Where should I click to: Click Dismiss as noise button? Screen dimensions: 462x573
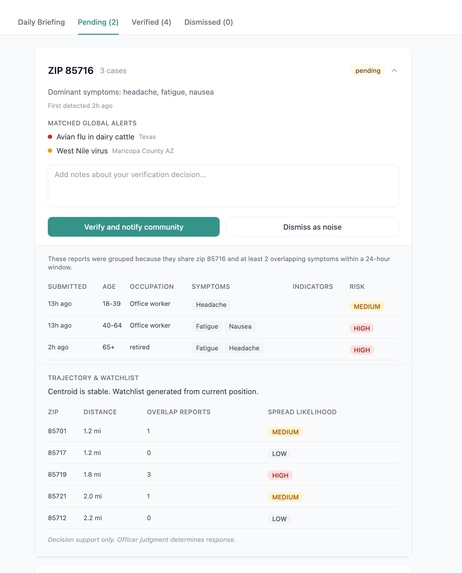pos(312,227)
